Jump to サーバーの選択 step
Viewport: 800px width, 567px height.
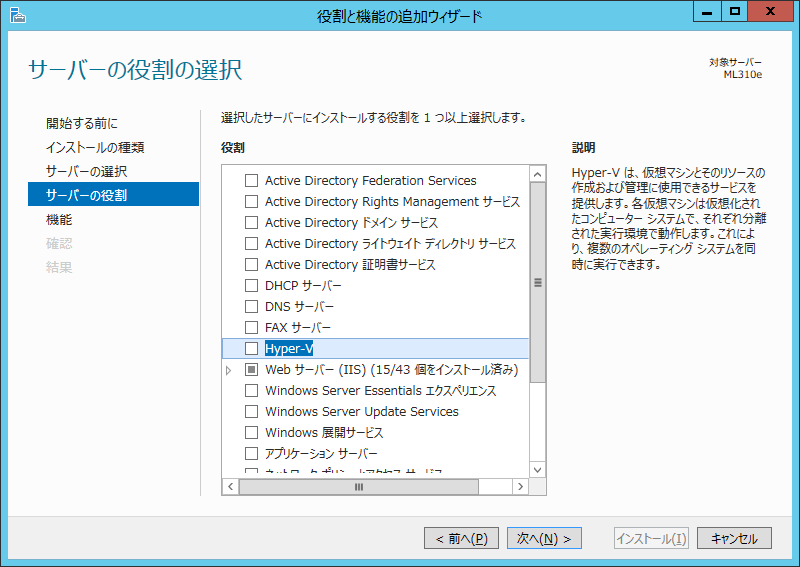[87, 171]
